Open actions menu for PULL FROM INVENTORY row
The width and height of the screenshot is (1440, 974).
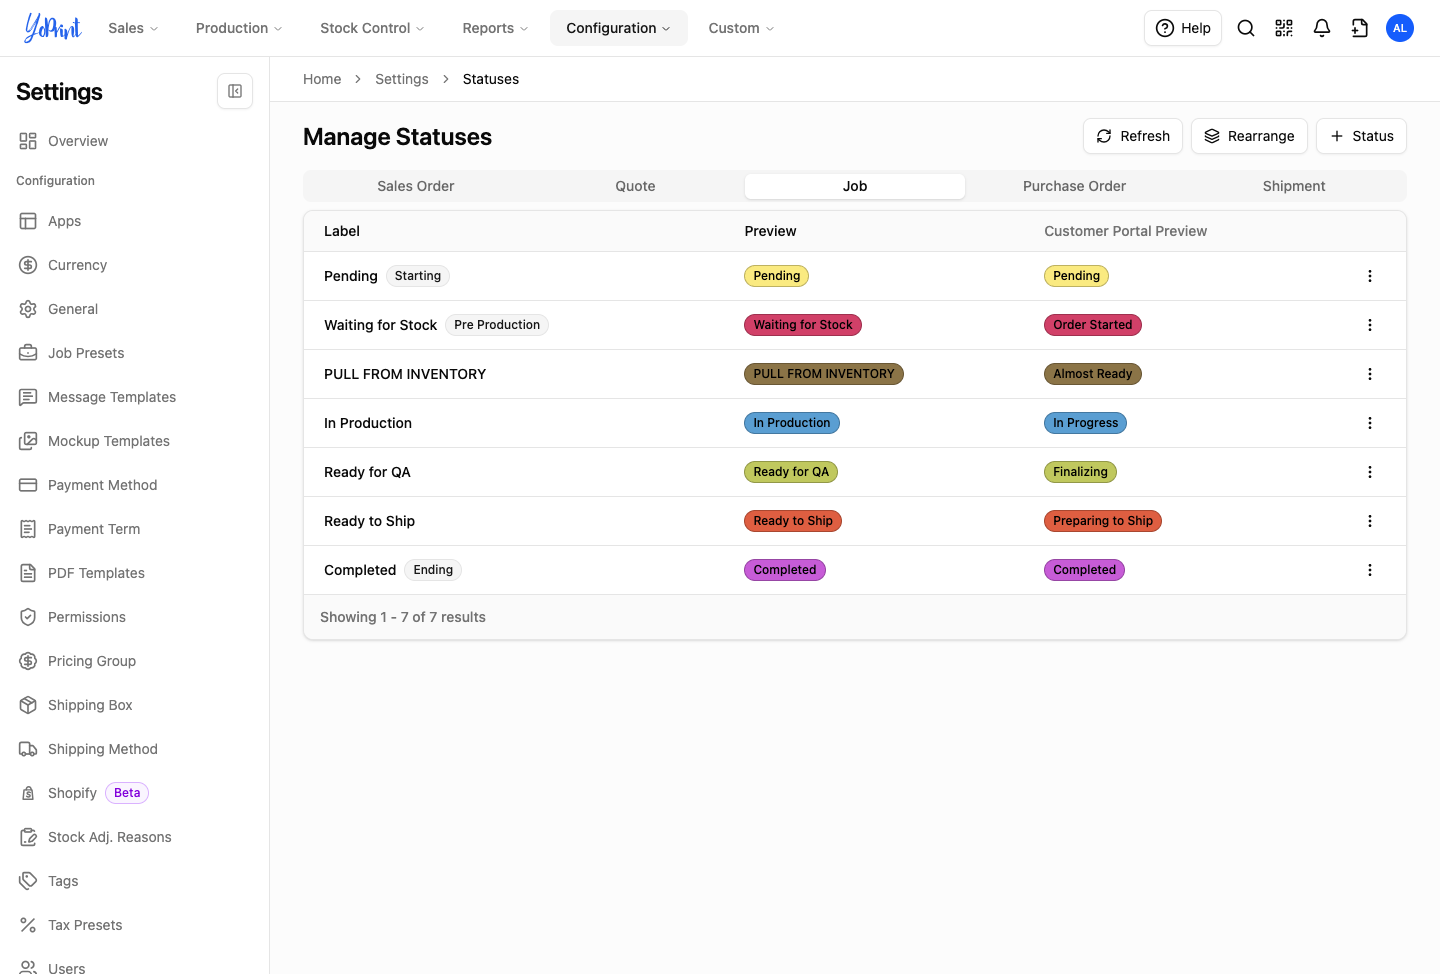coord(1370,374)
